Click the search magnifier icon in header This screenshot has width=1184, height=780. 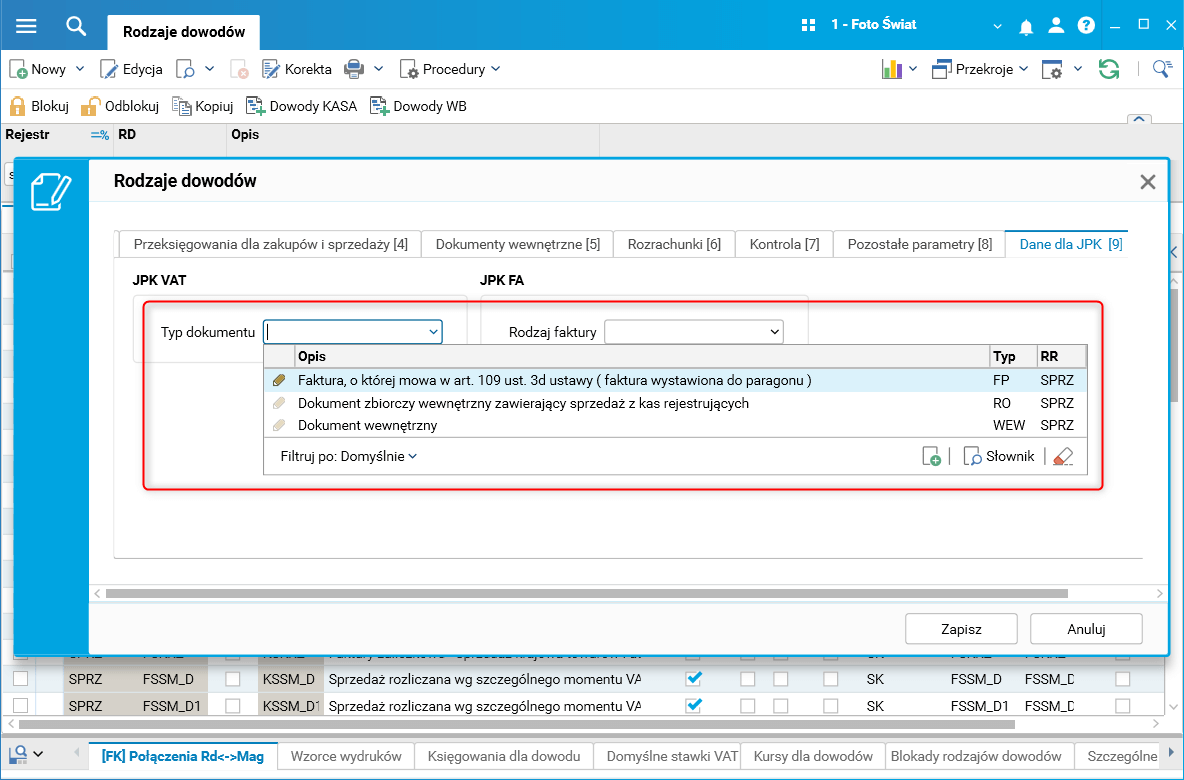tap(76, 26)
